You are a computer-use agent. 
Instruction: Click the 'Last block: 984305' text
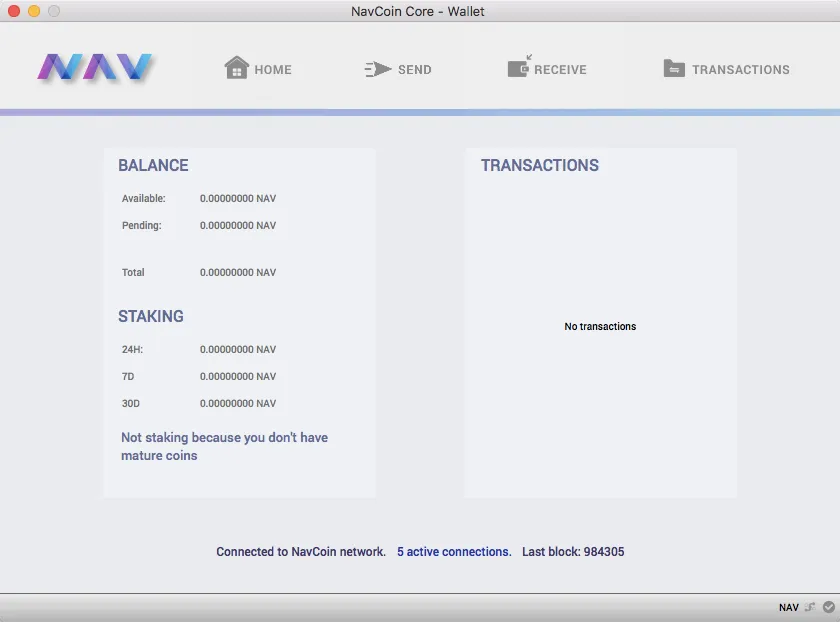pyautogui.click(x=573, y=552)
